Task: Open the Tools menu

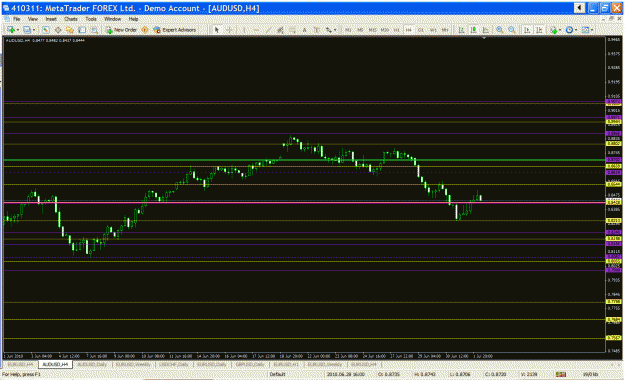Action: point(91,19)
